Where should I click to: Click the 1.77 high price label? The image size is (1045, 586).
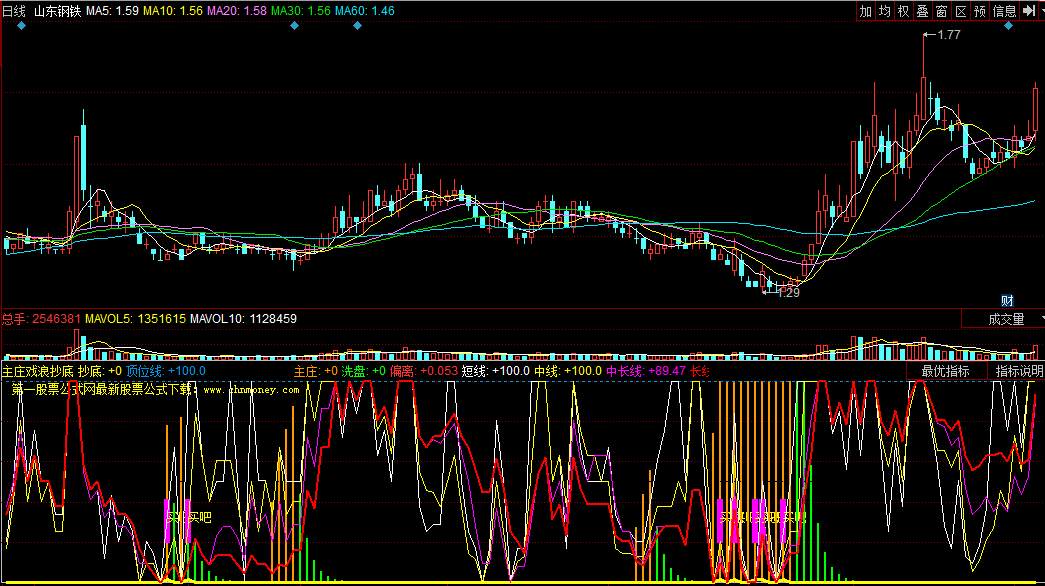point(948,35)
